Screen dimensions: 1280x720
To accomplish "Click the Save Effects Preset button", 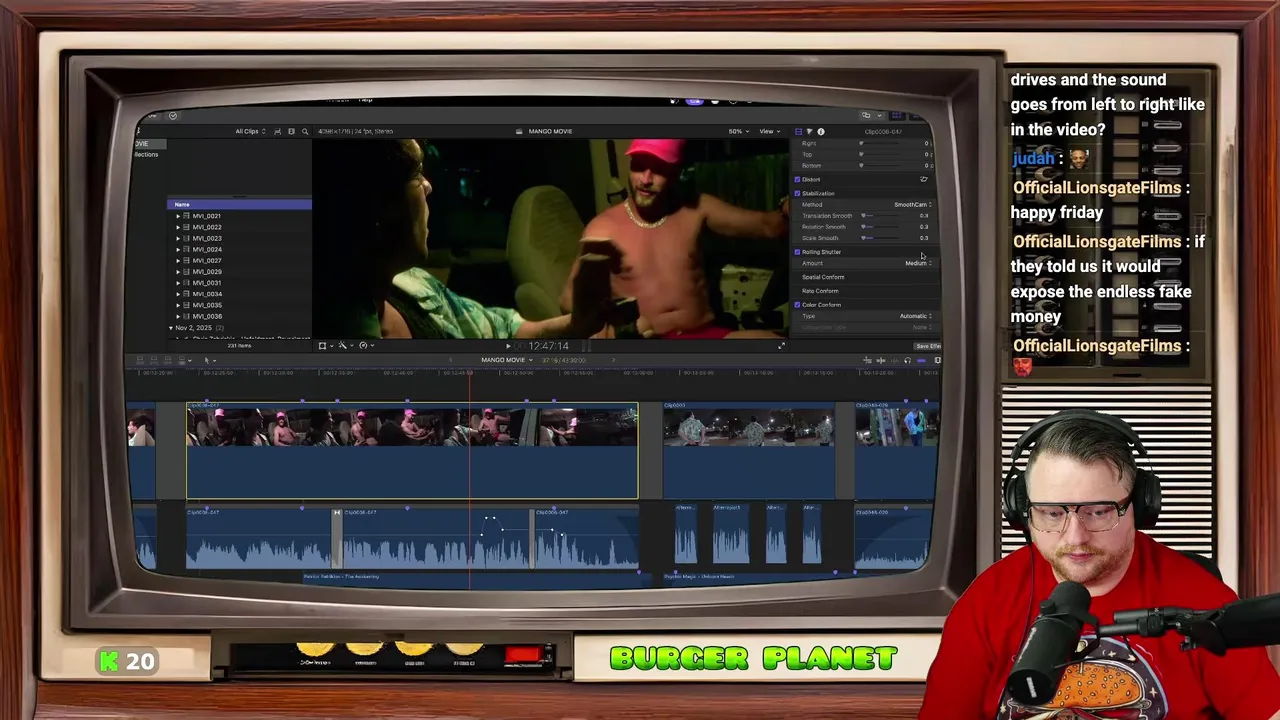I will (x=927, y=346).
